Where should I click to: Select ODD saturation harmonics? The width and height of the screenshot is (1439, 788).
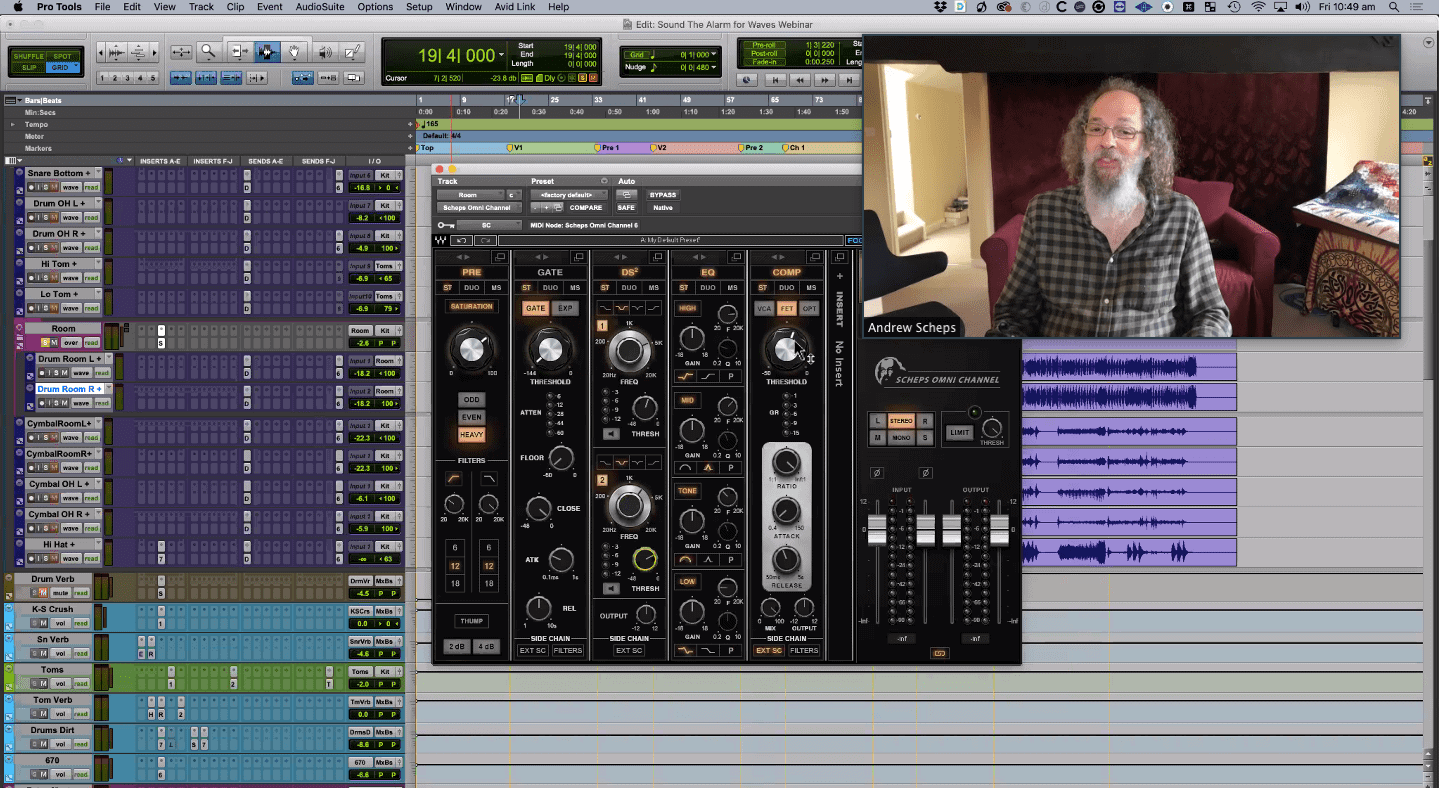pyautogui.click(x=472, y=399)
